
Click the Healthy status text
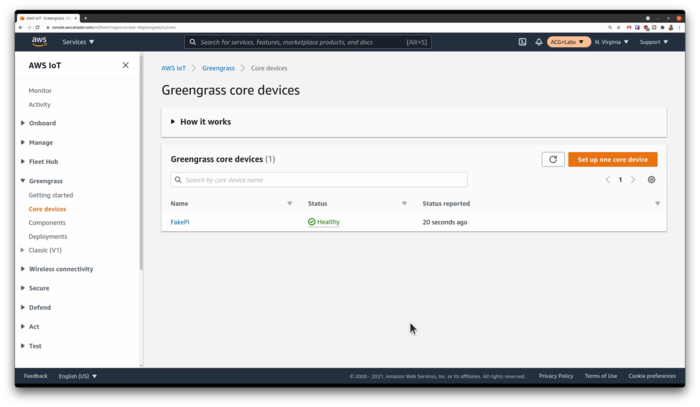pyautogui.click(x=329, y=222)
